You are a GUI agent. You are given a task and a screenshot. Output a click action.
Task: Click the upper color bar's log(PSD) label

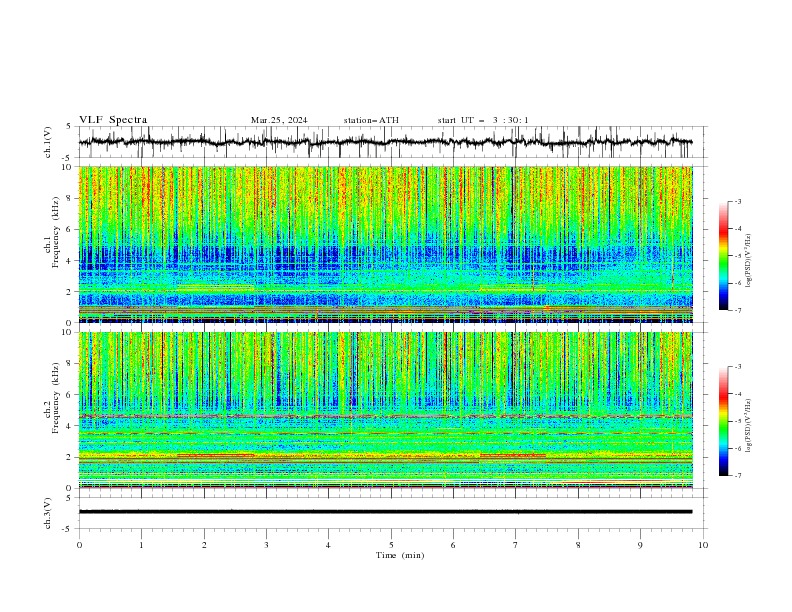pyautogui.click(x=748, y=261)
